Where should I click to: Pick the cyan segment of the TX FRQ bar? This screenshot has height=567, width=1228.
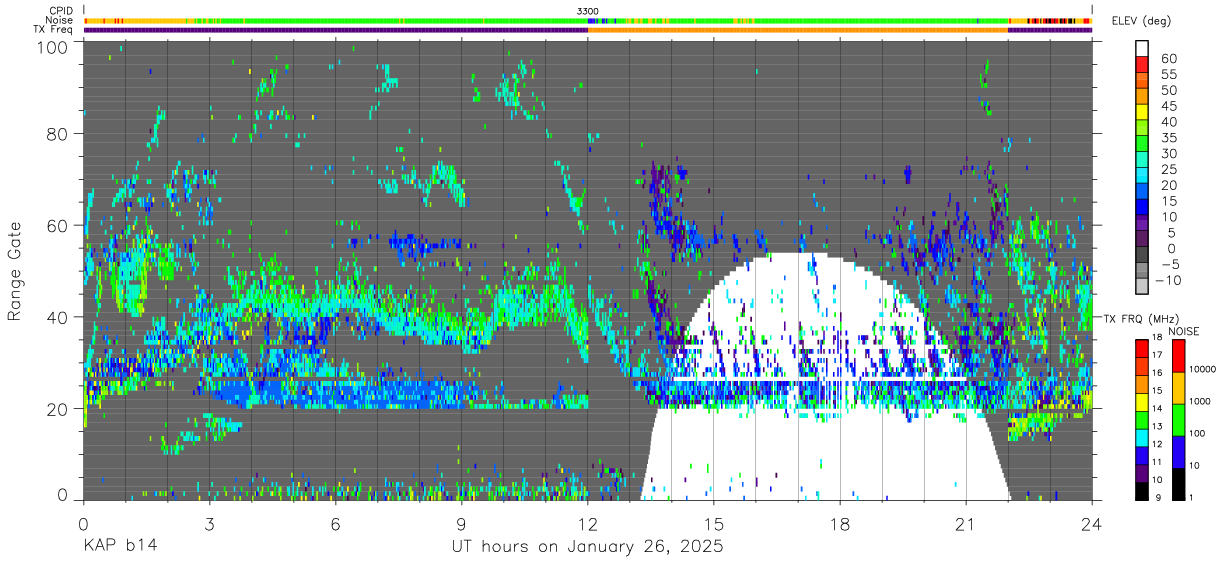pyautogui.click(x=1143, y=437)
